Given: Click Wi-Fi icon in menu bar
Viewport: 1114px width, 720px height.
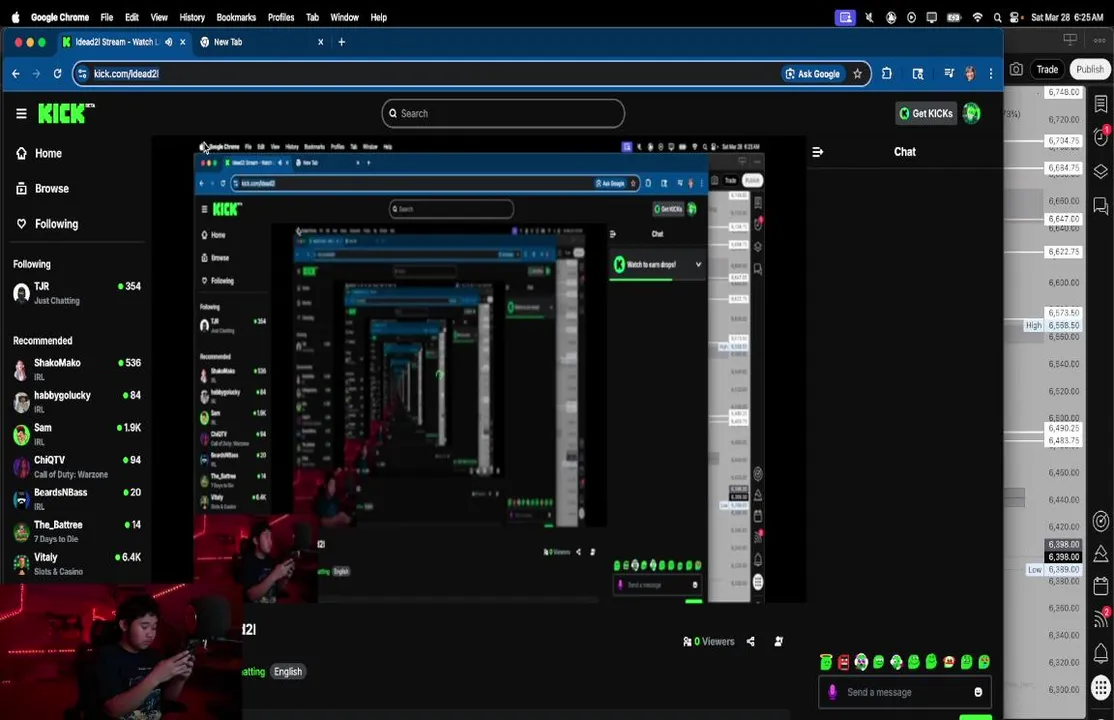Looking at the screenshot, I should point(978,17).
